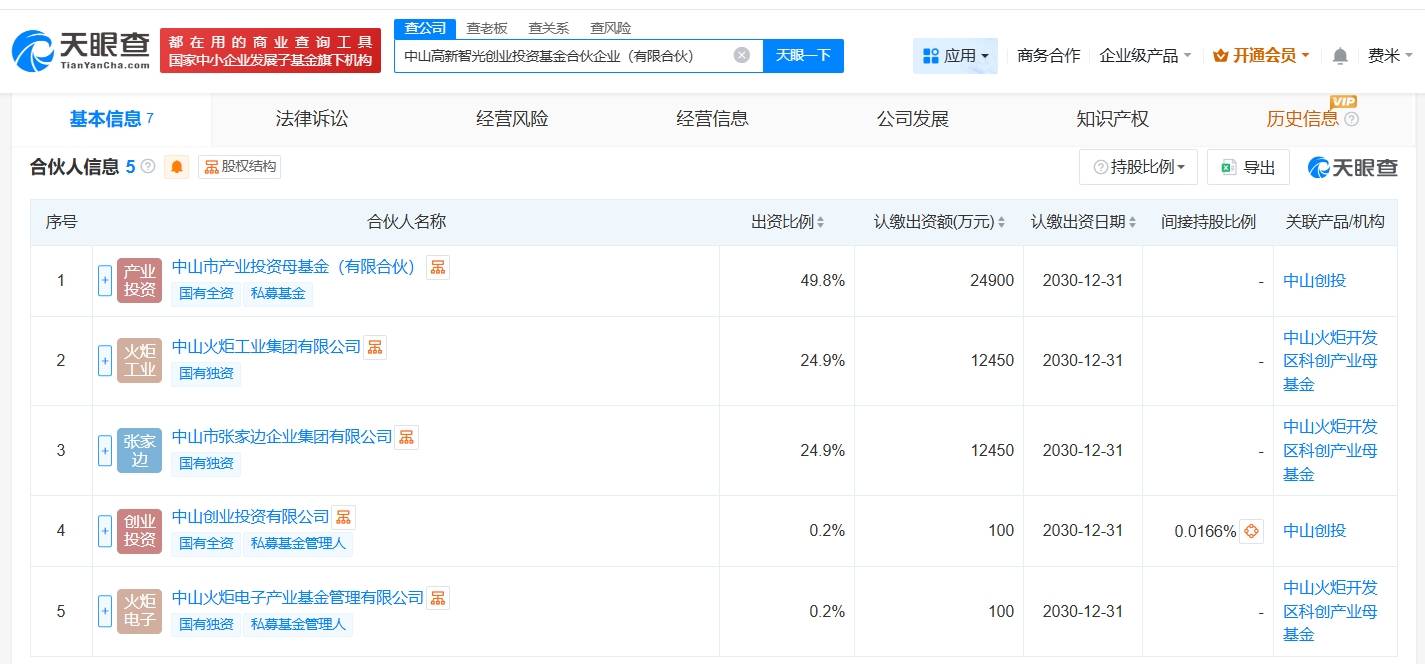This screenshot has height=664, width=1425.
Task: Click the 导出 export button
Action: pos(1248,167)
